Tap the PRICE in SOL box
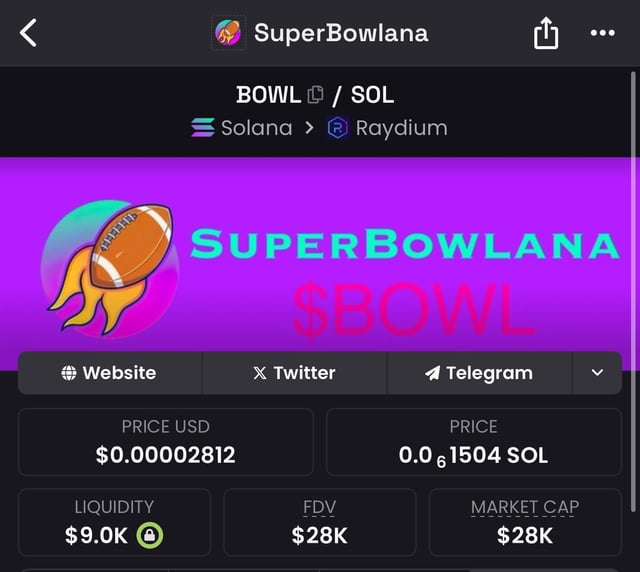The image size is (640, 572). pos(473,441)
